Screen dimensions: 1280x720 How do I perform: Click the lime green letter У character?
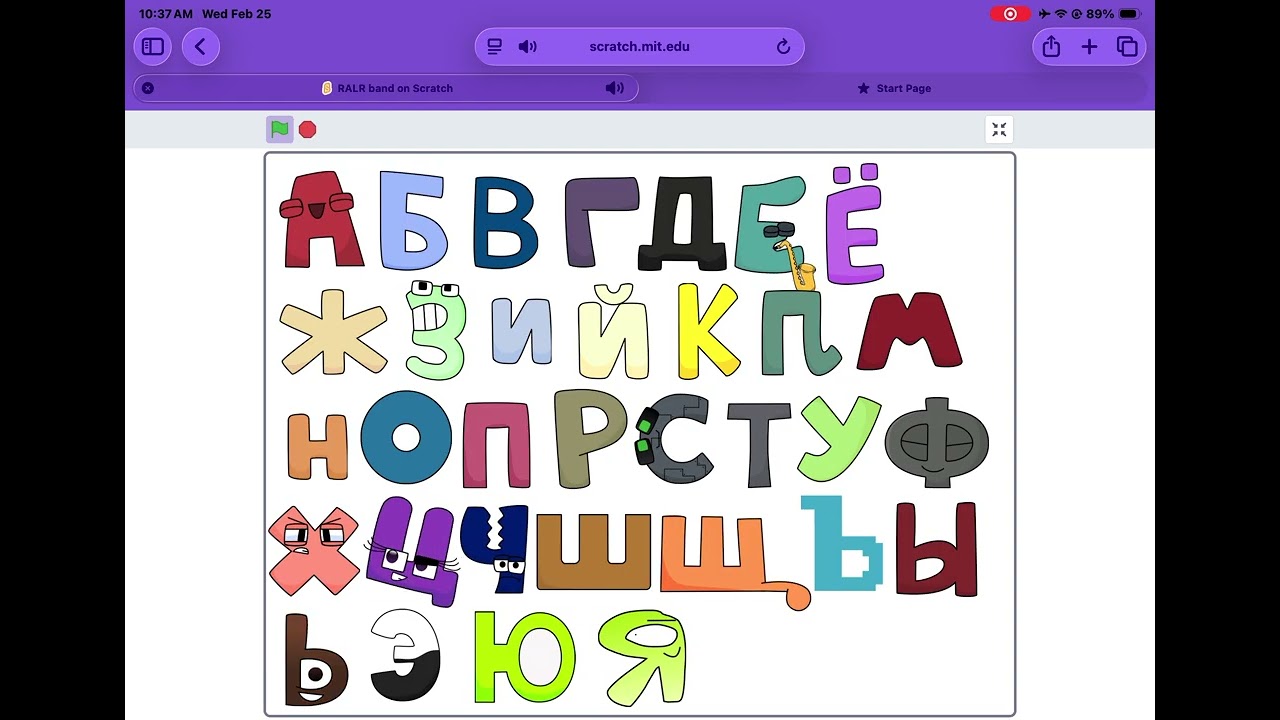coord(839,438)
